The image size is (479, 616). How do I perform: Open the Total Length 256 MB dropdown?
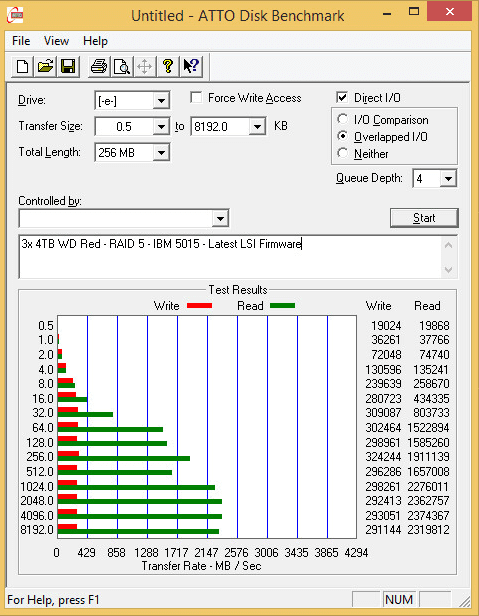coord(161,152)
